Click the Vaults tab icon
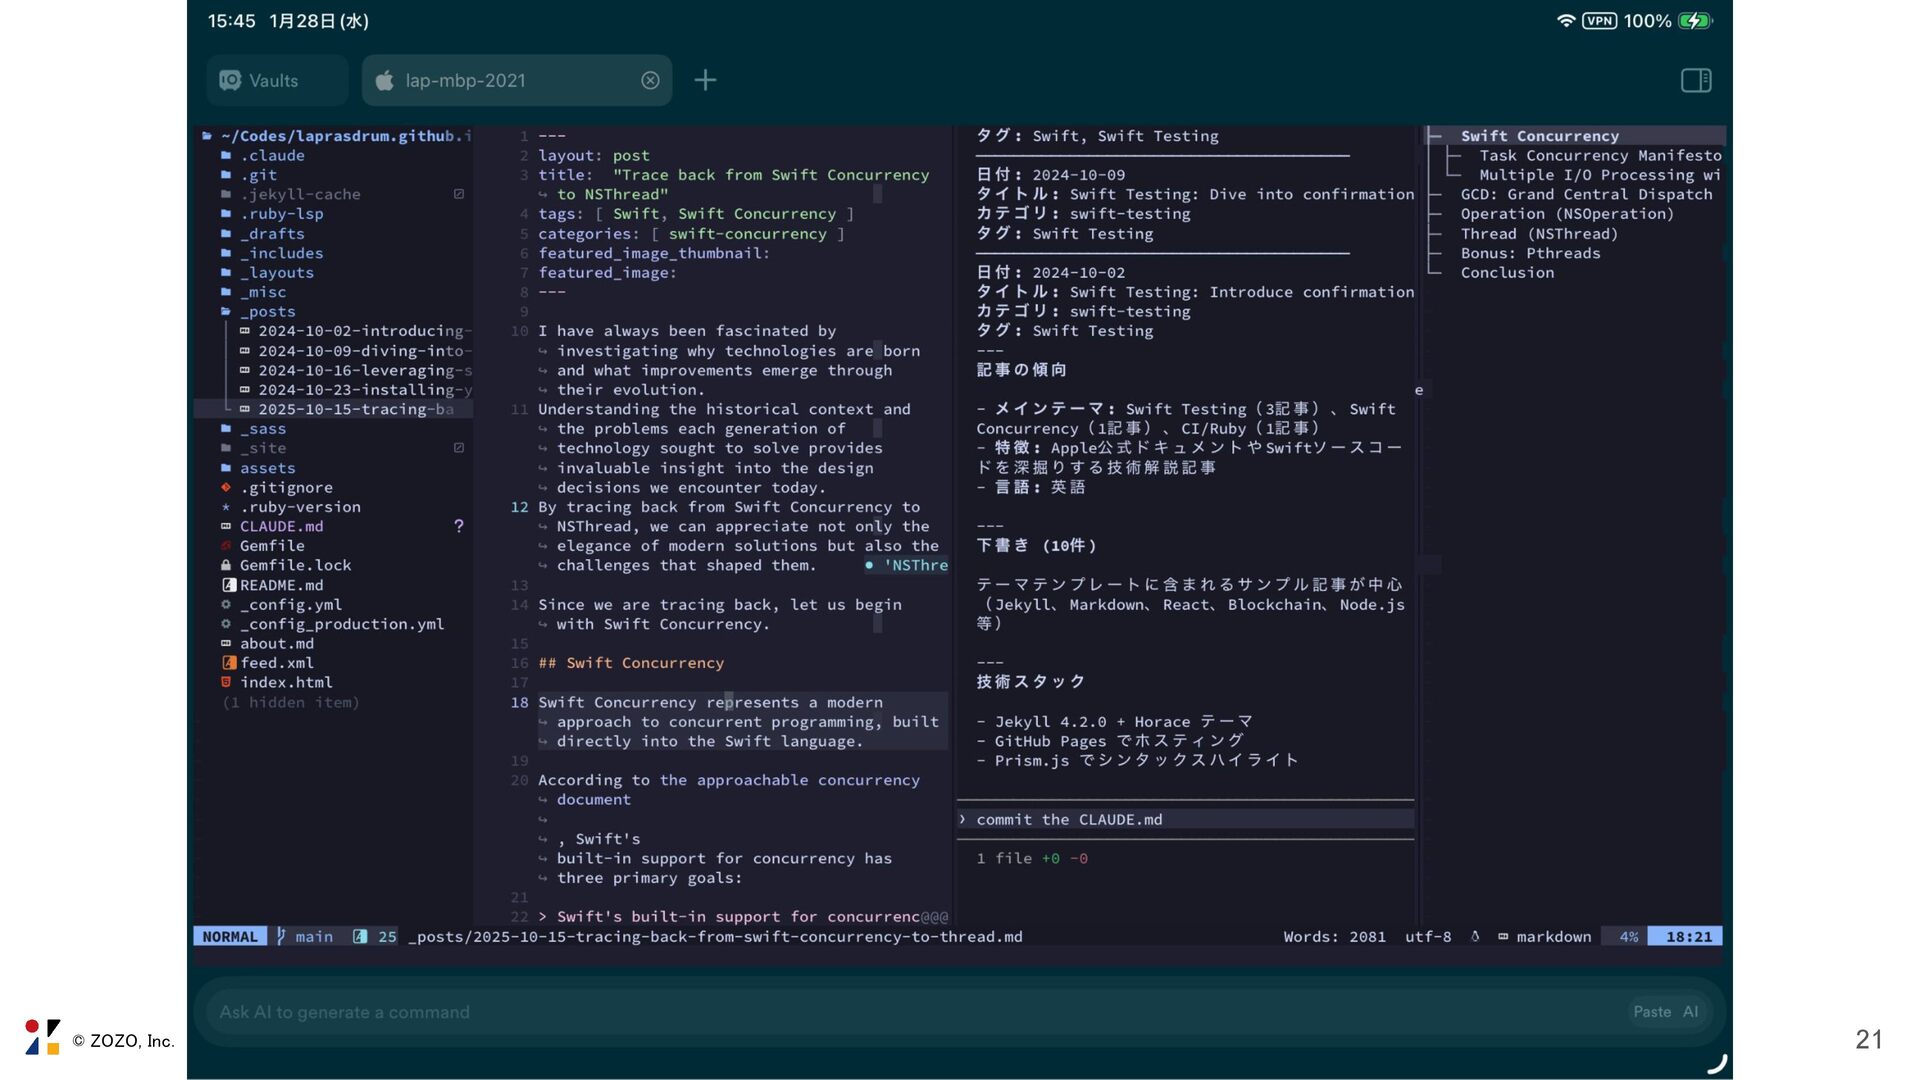Screen dimensions: 1920x1080 pos(230,81)
